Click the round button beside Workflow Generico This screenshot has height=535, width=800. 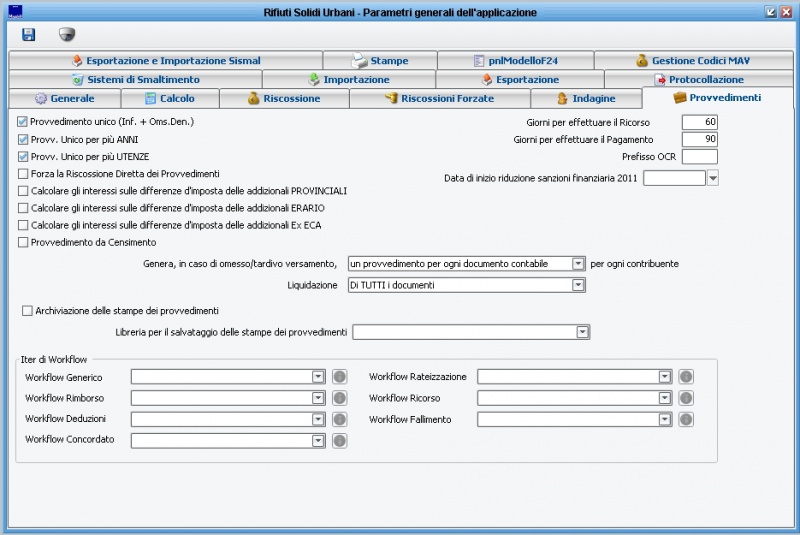click(x=339, y=377)
